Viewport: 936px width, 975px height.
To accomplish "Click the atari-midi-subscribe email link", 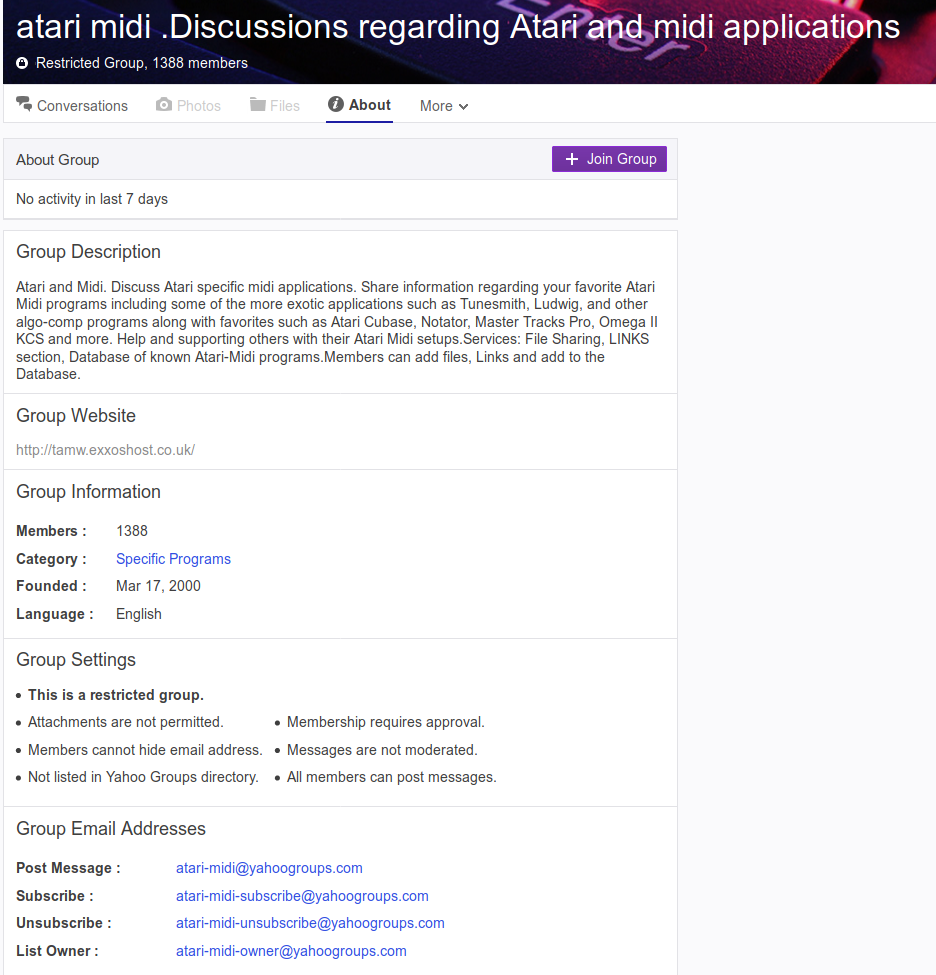I will (302, 895).
